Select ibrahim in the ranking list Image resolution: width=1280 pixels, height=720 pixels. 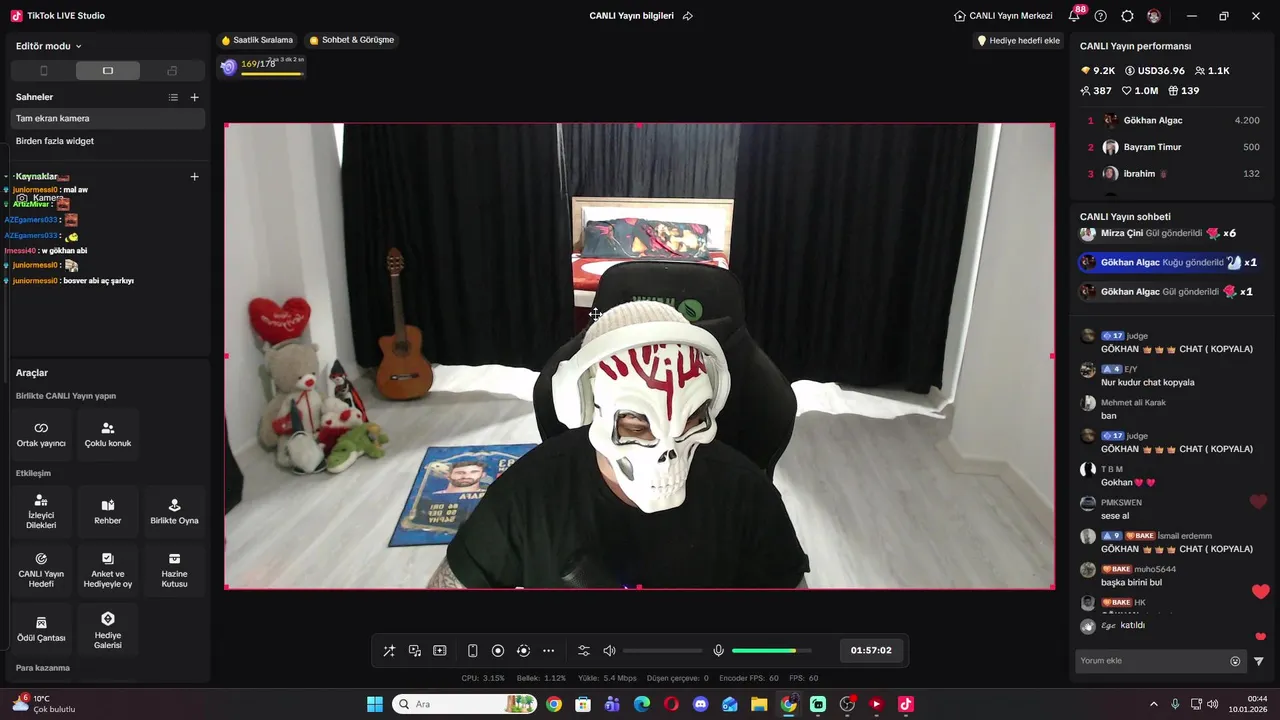[x=1172, y=174]
